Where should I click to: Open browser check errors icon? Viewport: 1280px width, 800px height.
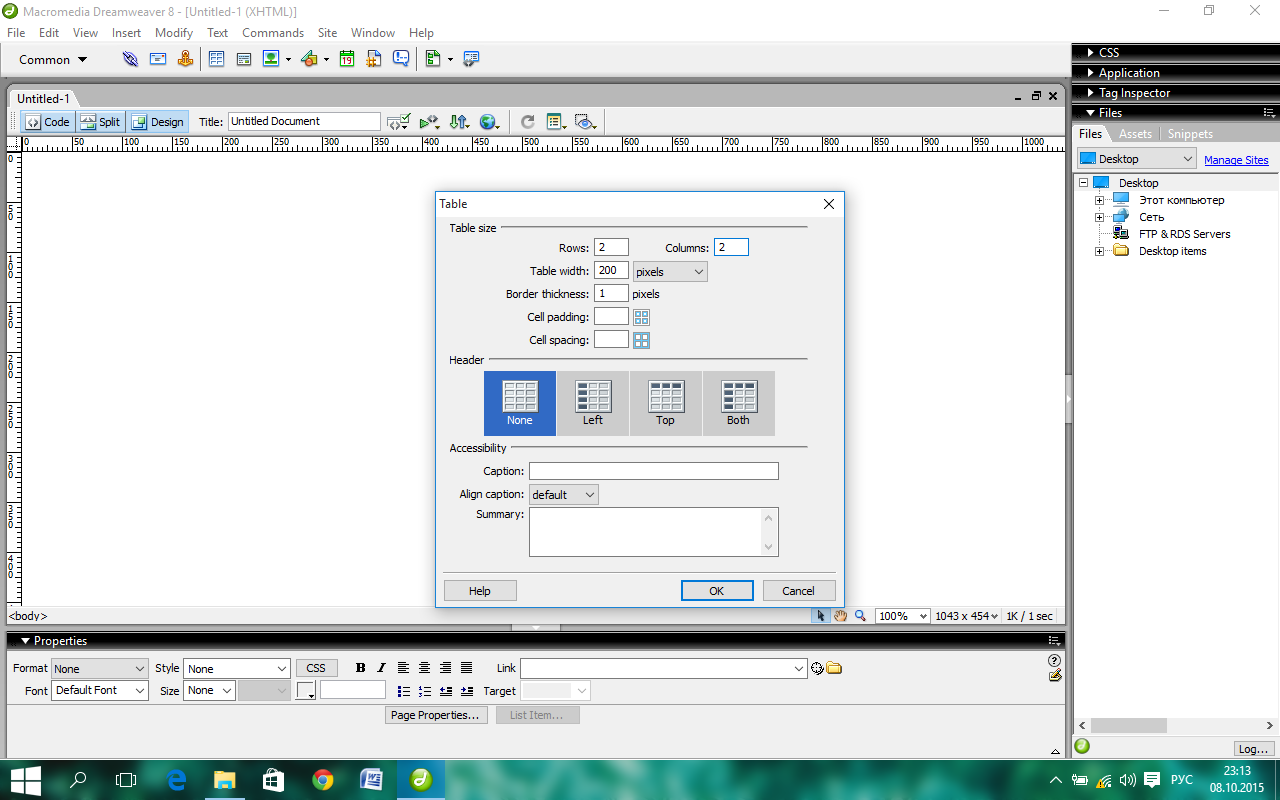[x=399, y=122]
